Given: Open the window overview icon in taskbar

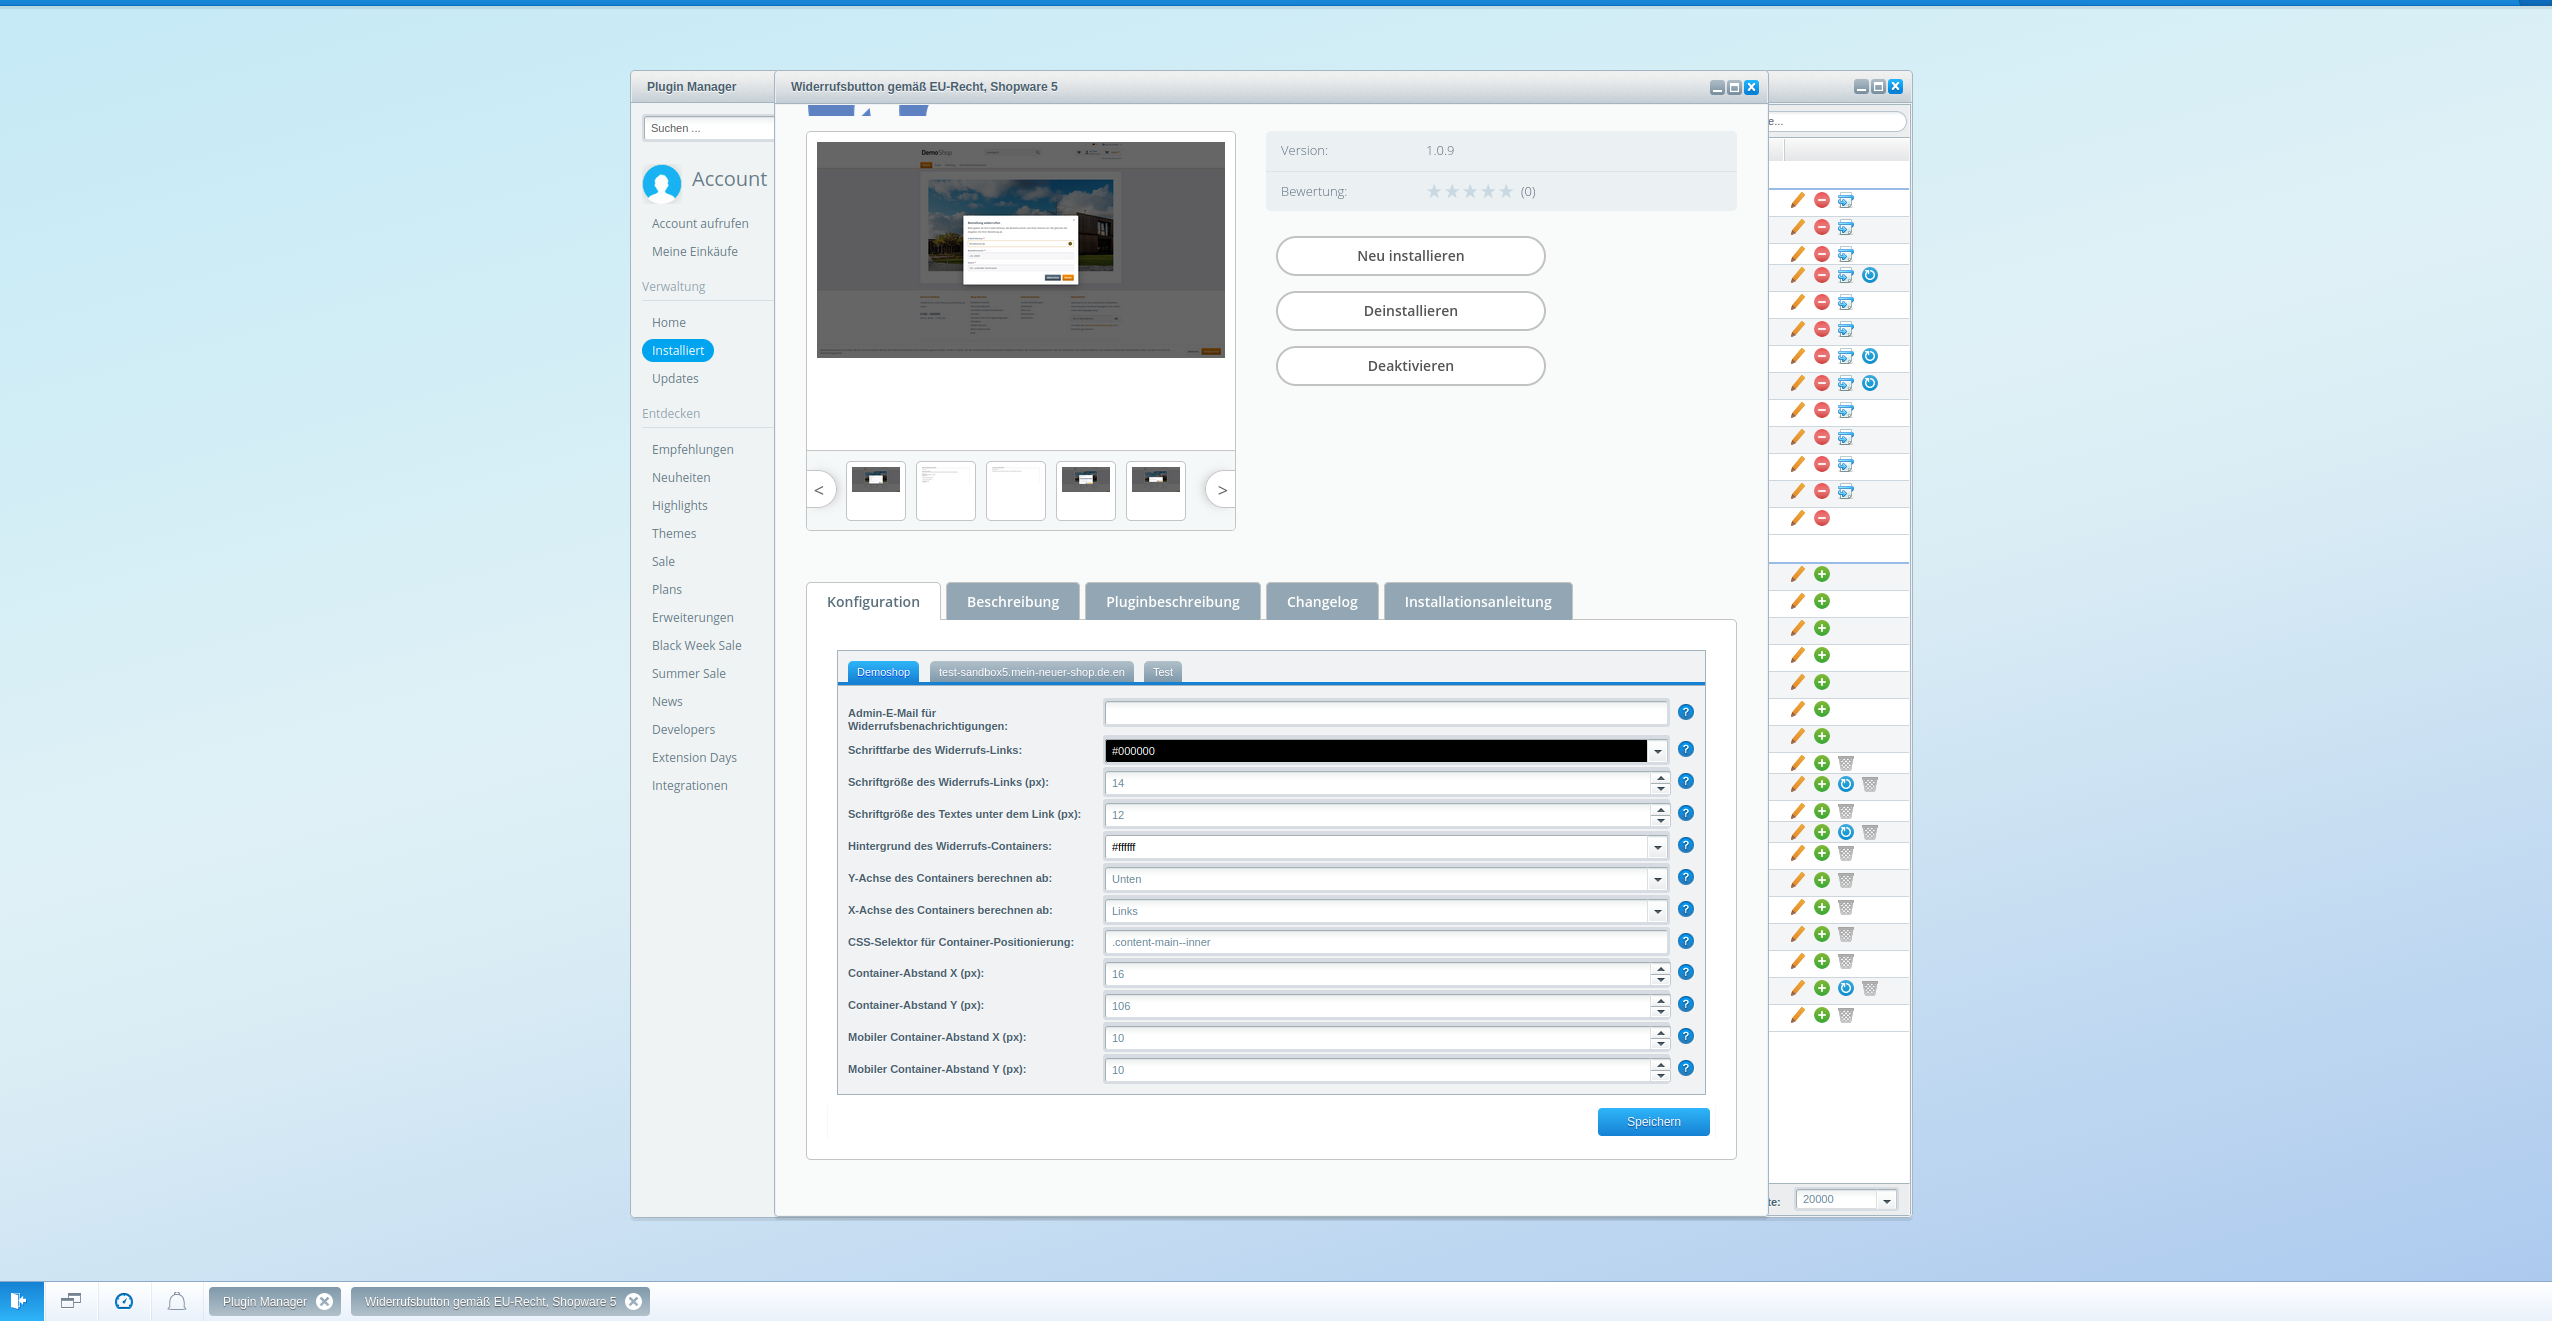Looking at the screenshot, I should click(x=71, y=1301).
